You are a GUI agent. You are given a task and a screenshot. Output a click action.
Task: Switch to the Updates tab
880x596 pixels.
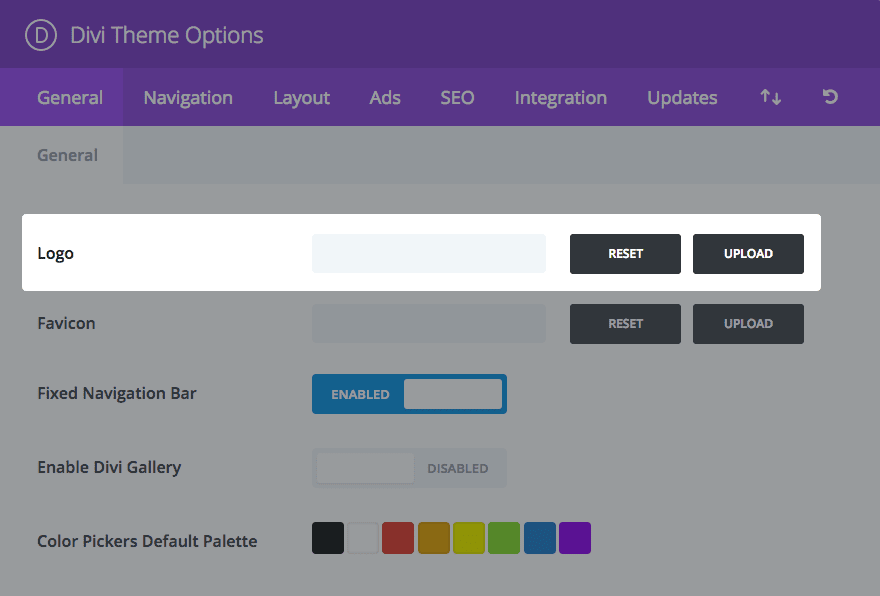tap(682, 97)
